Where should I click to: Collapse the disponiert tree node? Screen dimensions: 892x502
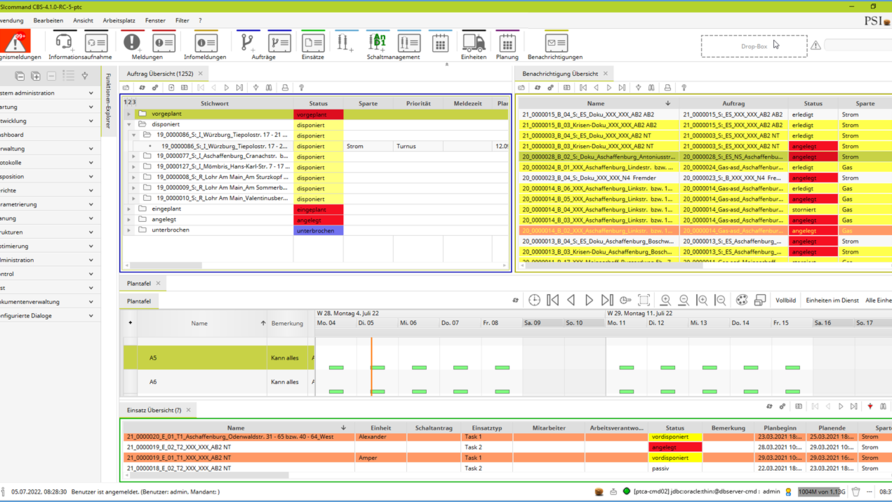point(128,125)
